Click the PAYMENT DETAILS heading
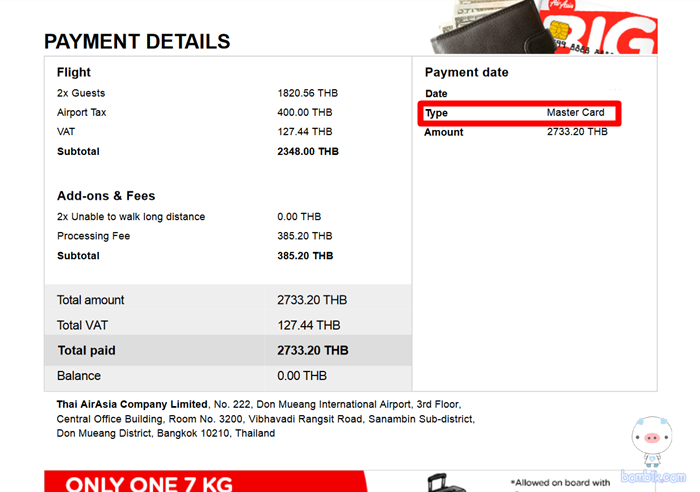This screenshot has height=492, width=700. click(137, 42)
